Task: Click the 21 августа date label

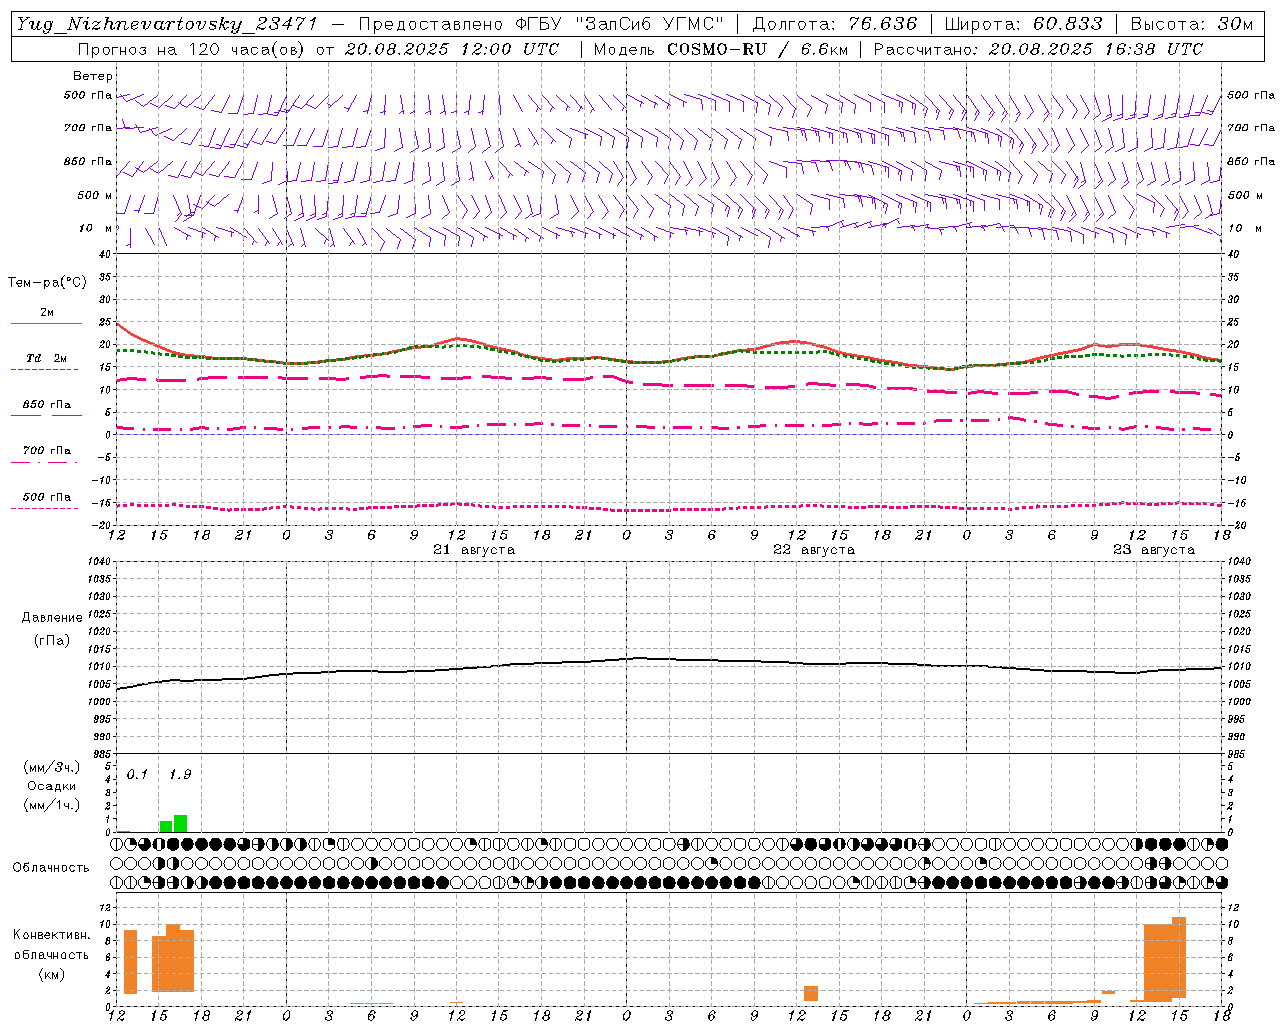Action: pos(474,550)
